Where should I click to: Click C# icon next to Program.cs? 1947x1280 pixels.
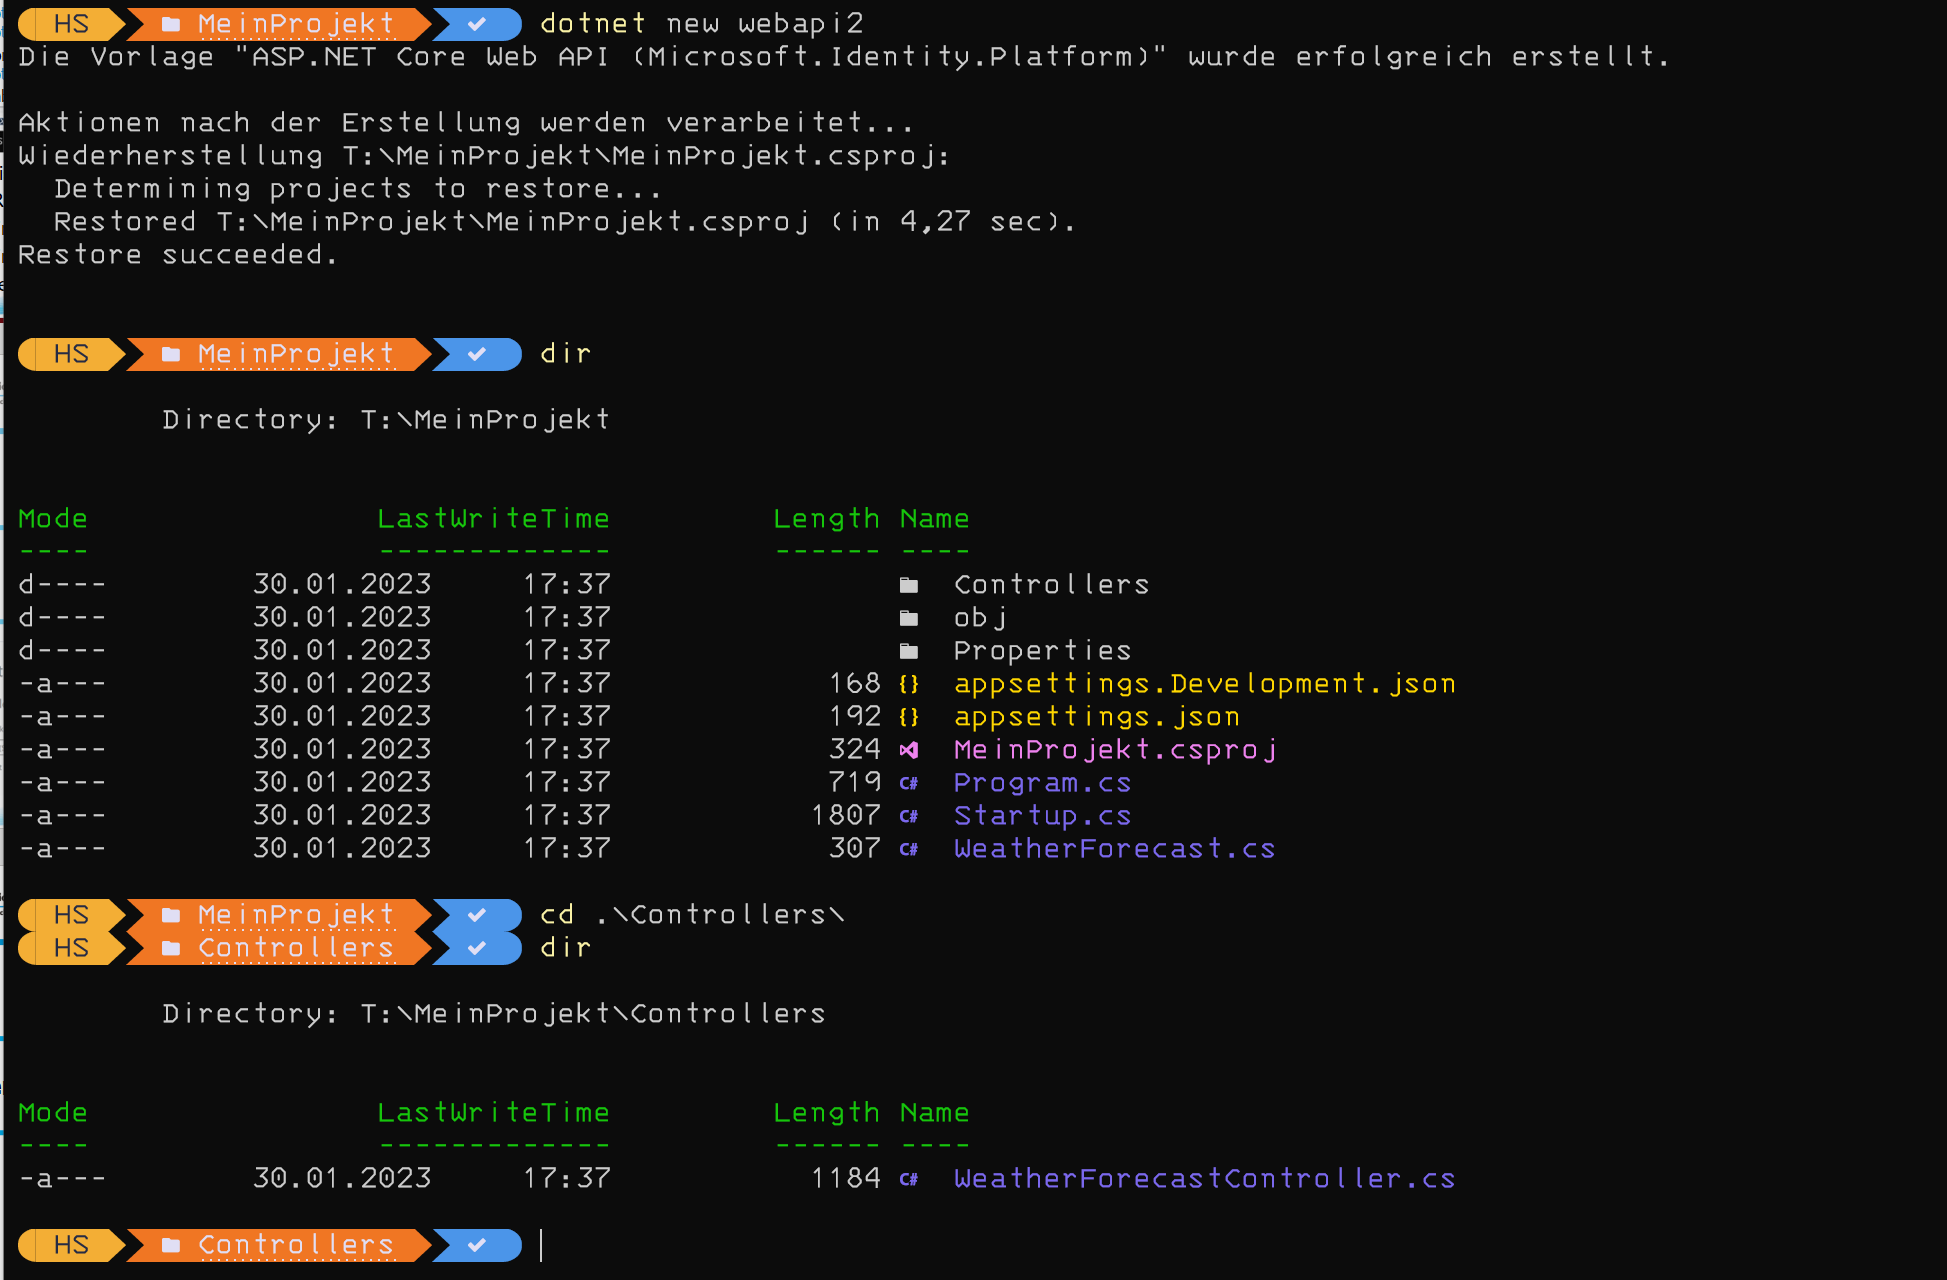pyautogui.click(x=908, y=783)
